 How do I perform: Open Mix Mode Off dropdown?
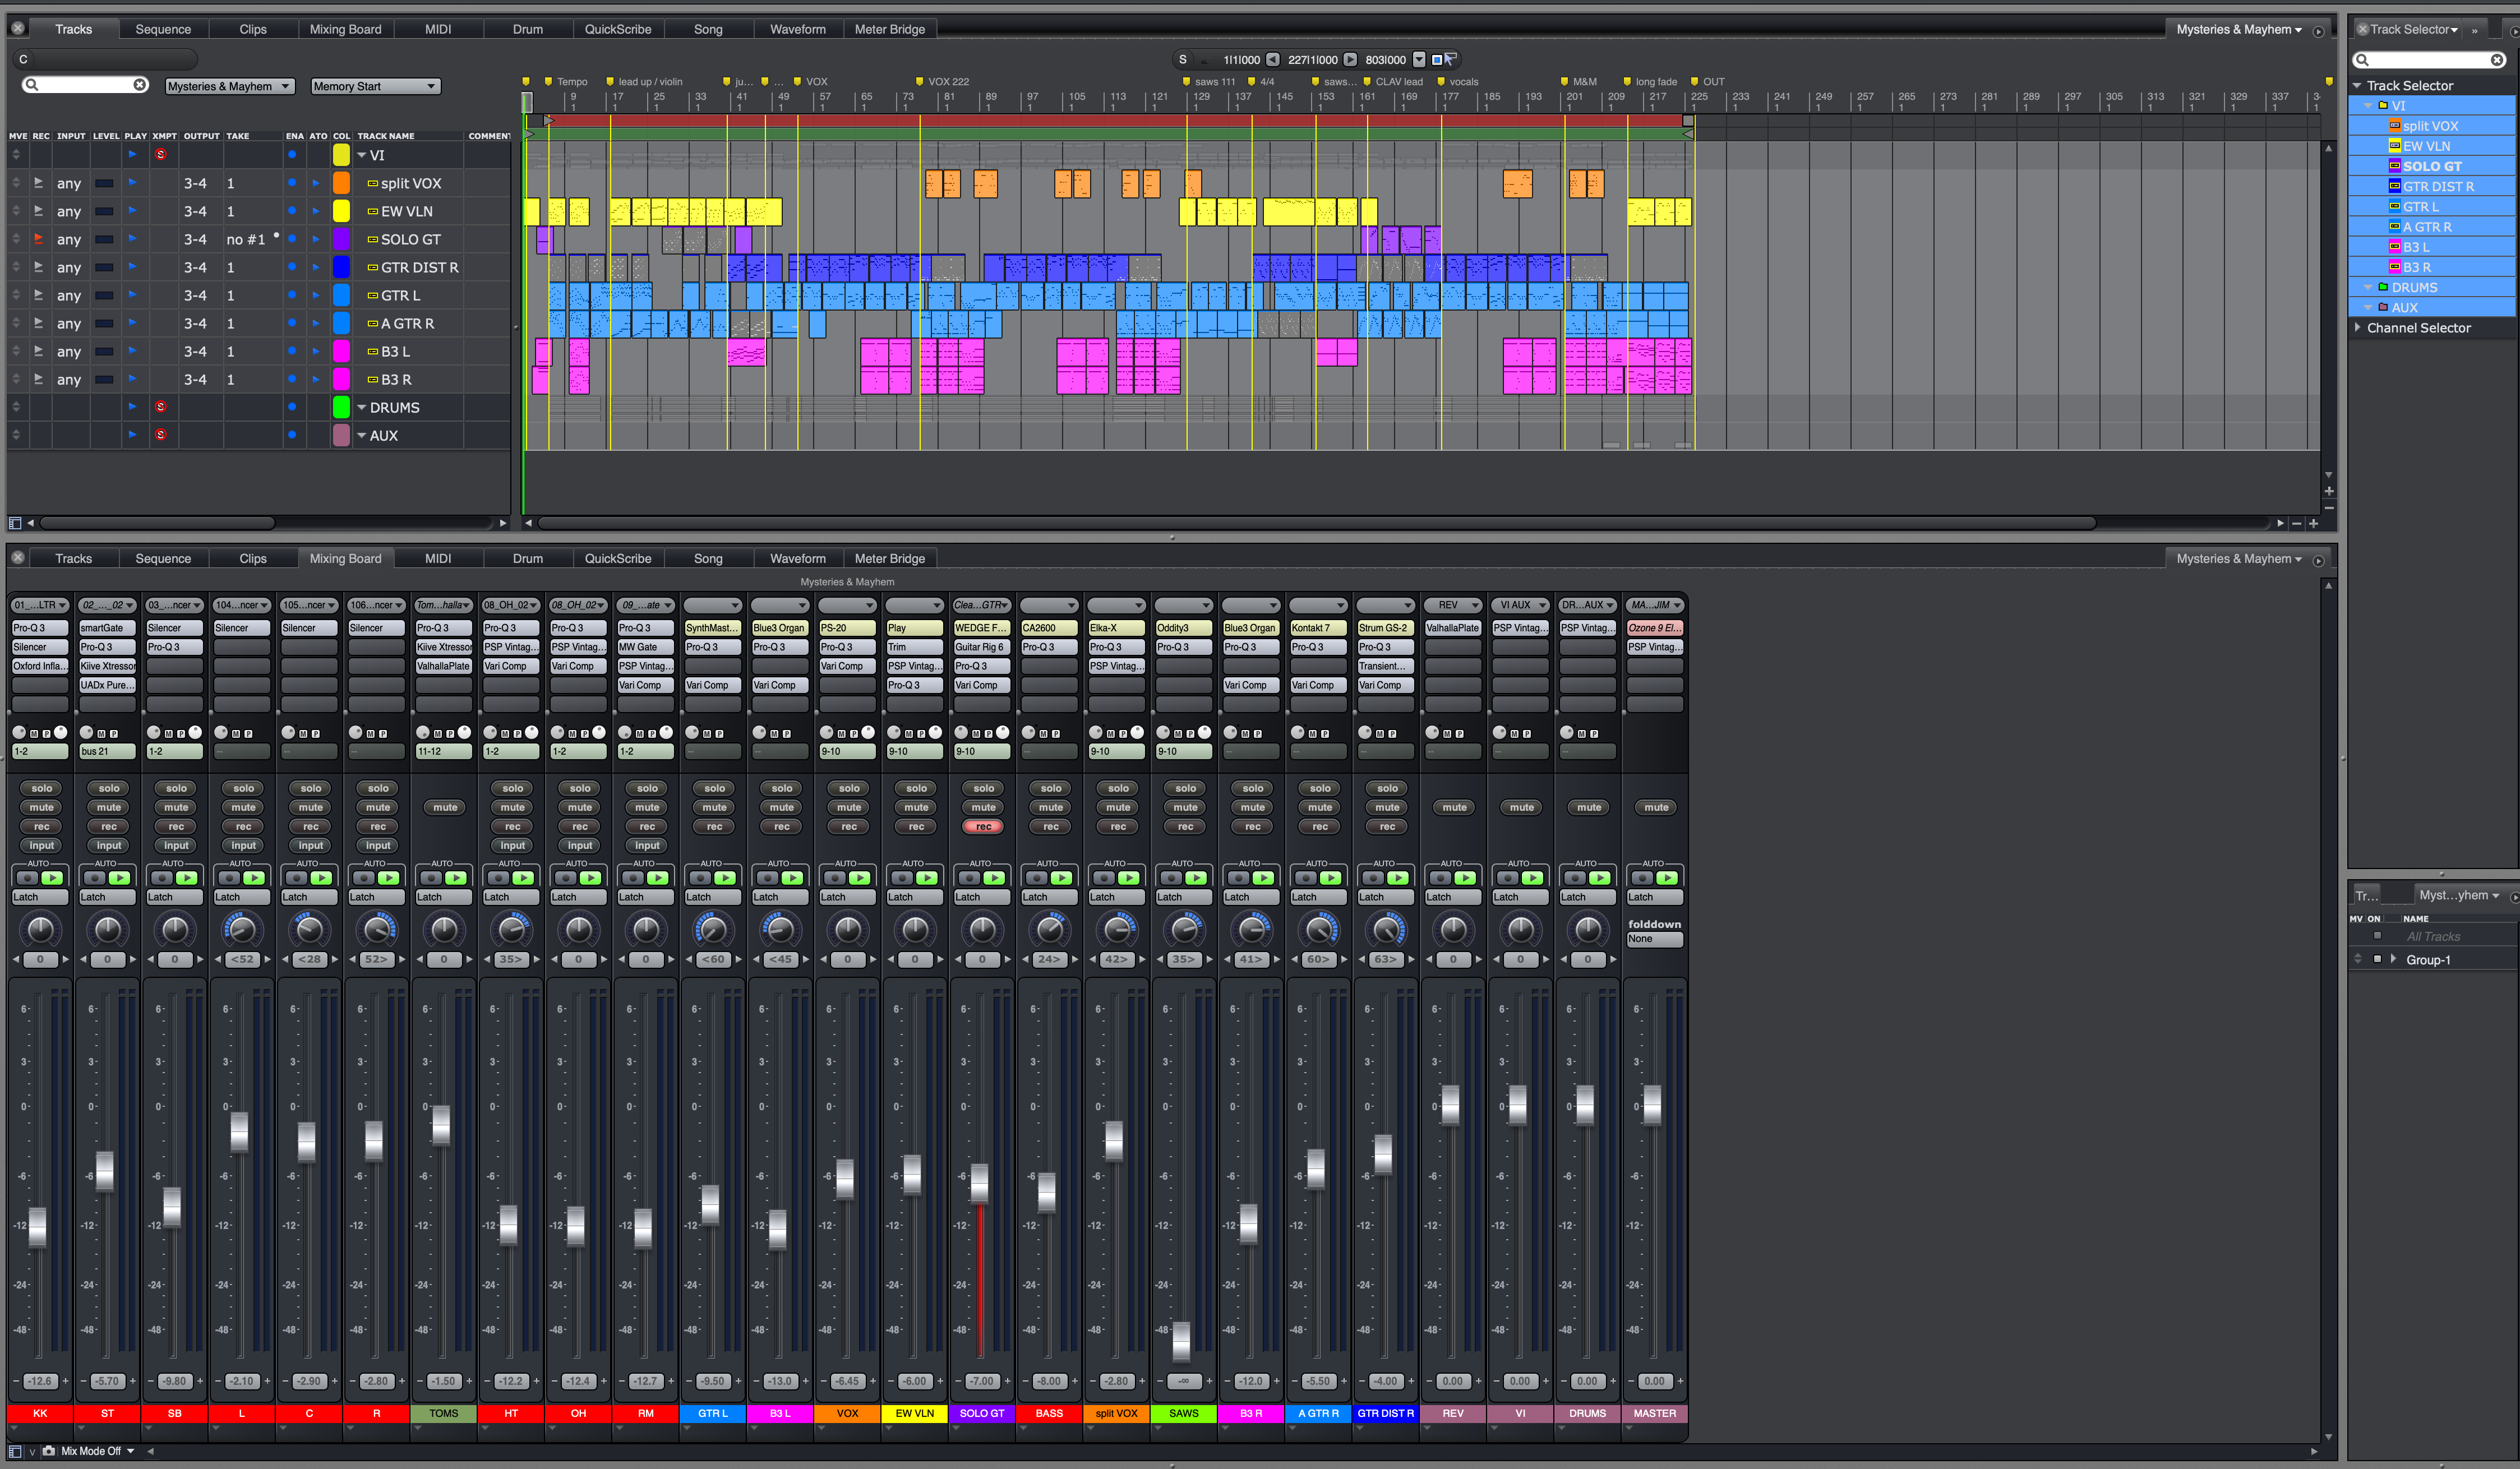[97, 1451]
